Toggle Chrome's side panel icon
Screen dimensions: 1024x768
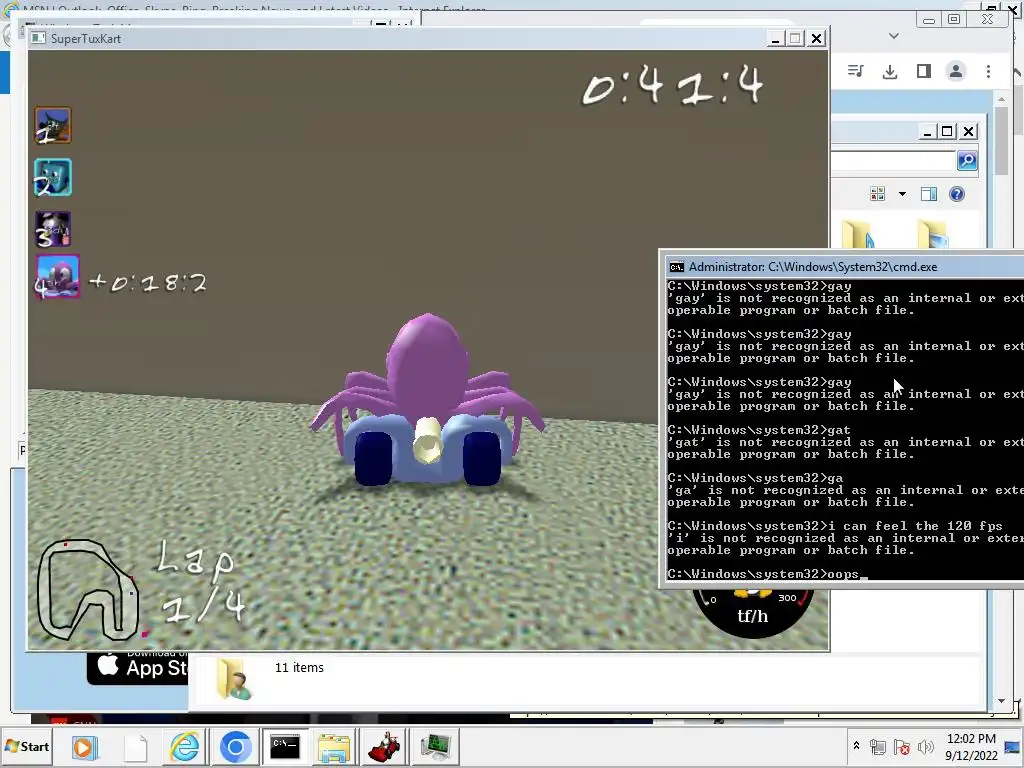[x=923, y=71]
